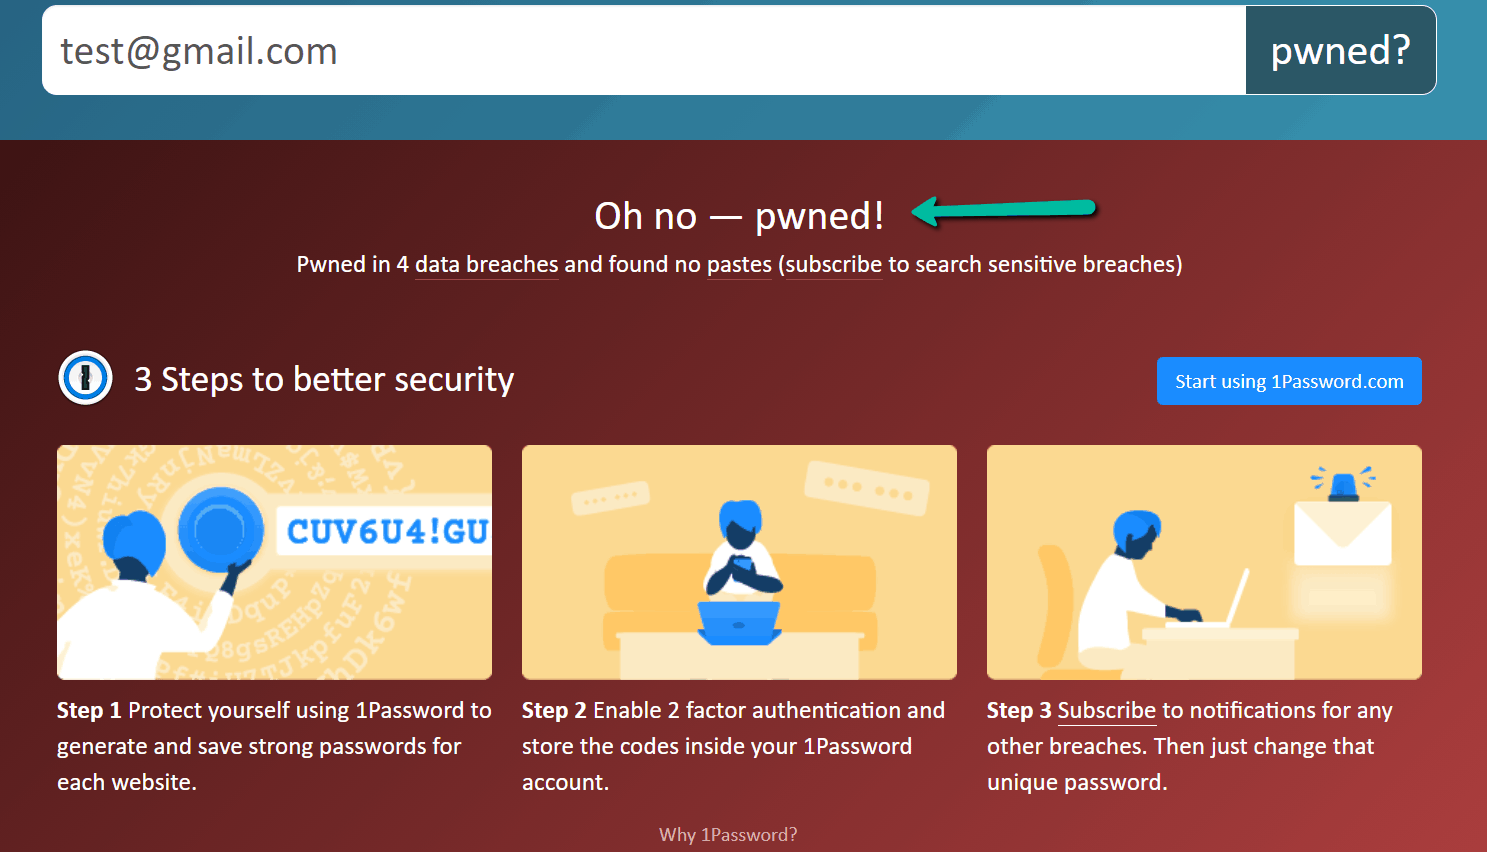Click the subscribe link in parentheses
The image size is (1487, 852).
click(834, 264)
